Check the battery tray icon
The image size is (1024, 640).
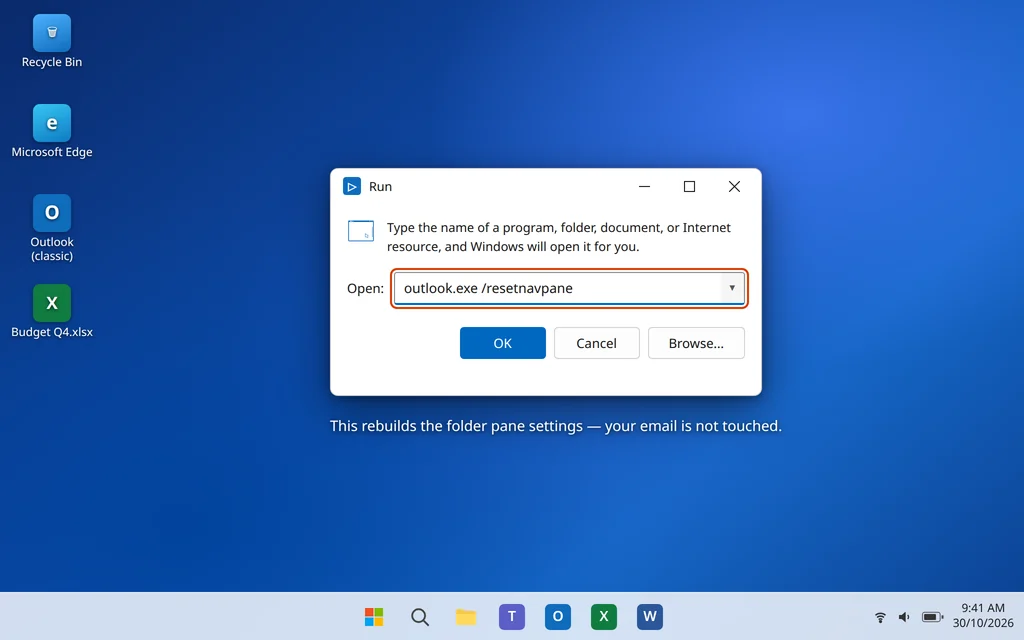pos(932,616)
